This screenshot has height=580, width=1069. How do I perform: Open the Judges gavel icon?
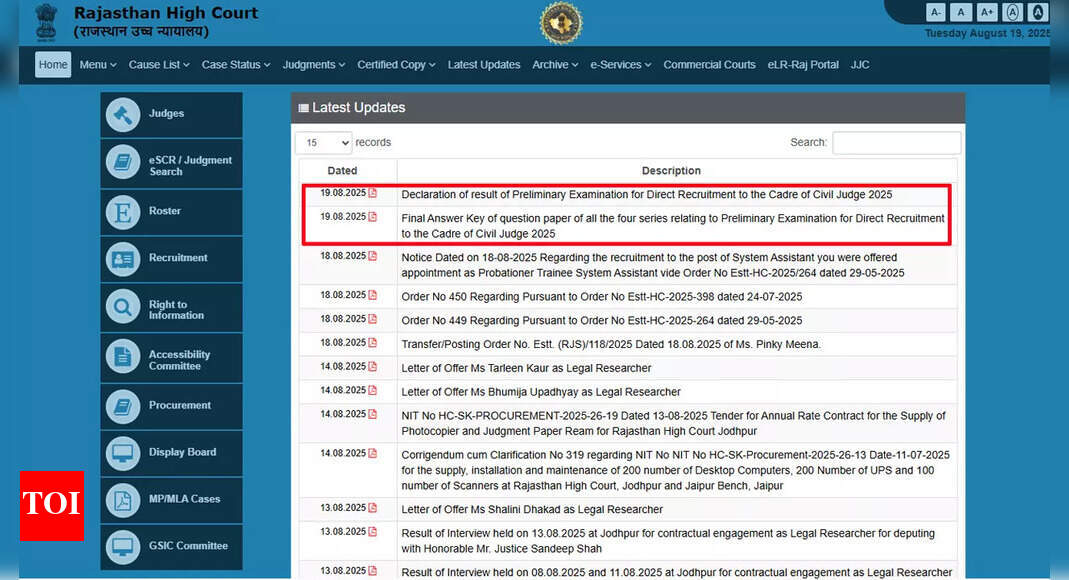point(123,115)
